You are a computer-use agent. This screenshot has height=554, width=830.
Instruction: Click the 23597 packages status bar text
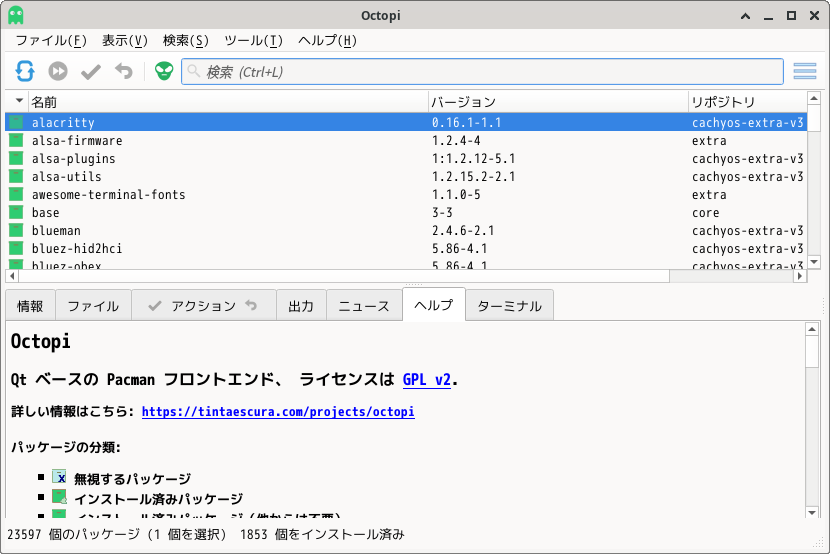click(116, 534)
